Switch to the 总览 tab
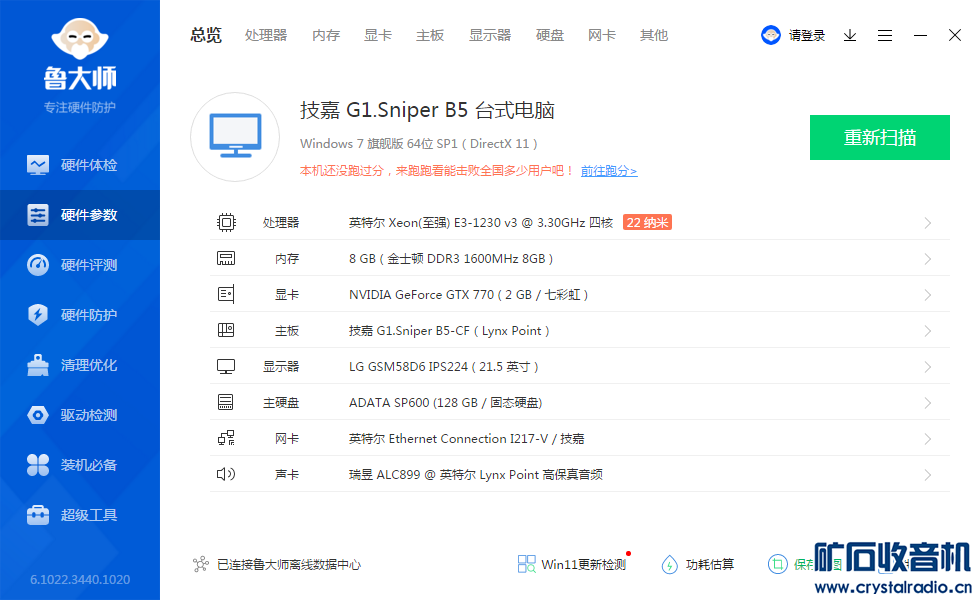 (x=206, y=35)
